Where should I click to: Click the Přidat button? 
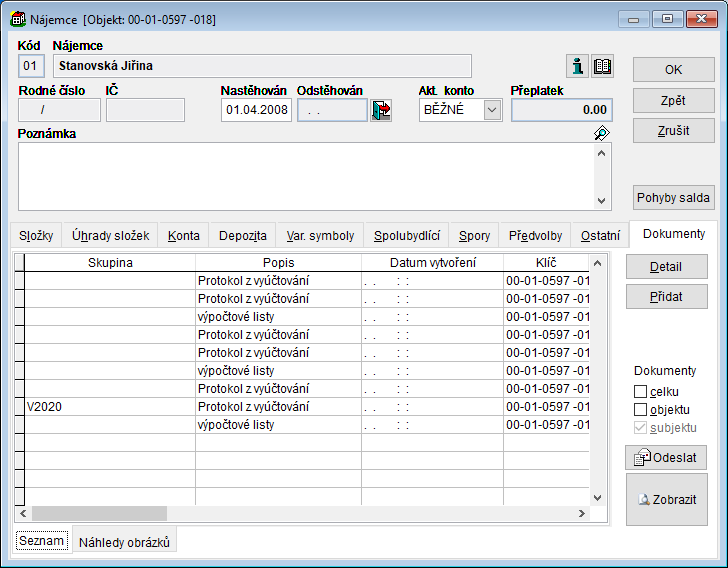(x=666, y=297)
